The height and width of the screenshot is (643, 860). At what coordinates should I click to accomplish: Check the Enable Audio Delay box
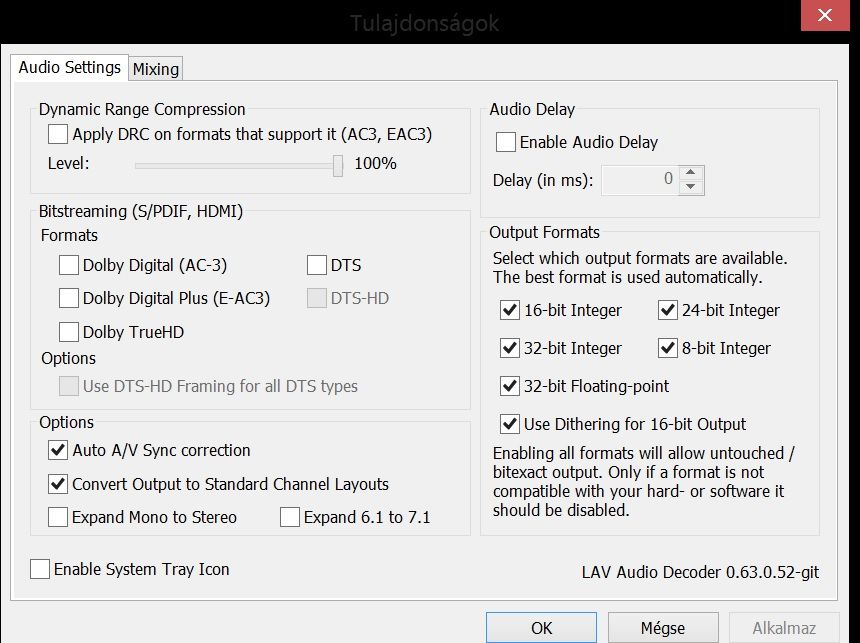(x=506, y=142)
